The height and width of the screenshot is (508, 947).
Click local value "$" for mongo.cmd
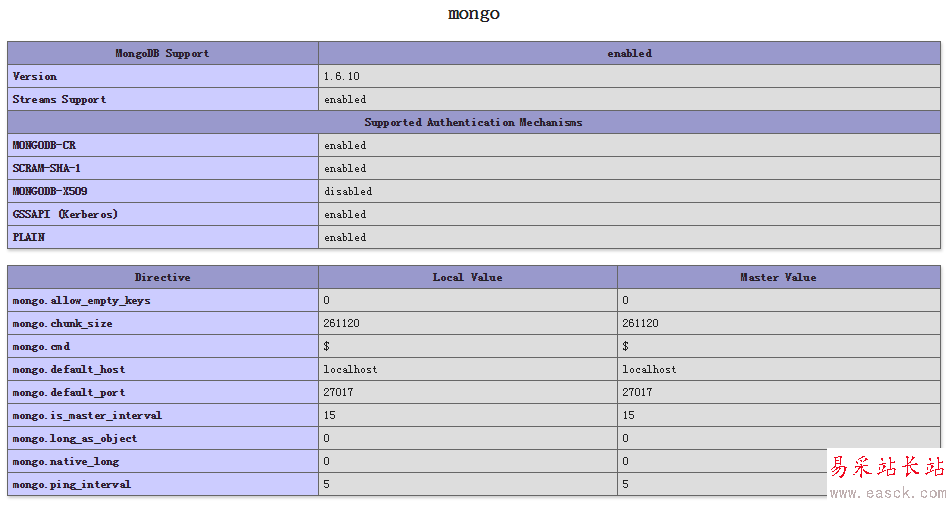pyautogui.click(x=327, y=346)
